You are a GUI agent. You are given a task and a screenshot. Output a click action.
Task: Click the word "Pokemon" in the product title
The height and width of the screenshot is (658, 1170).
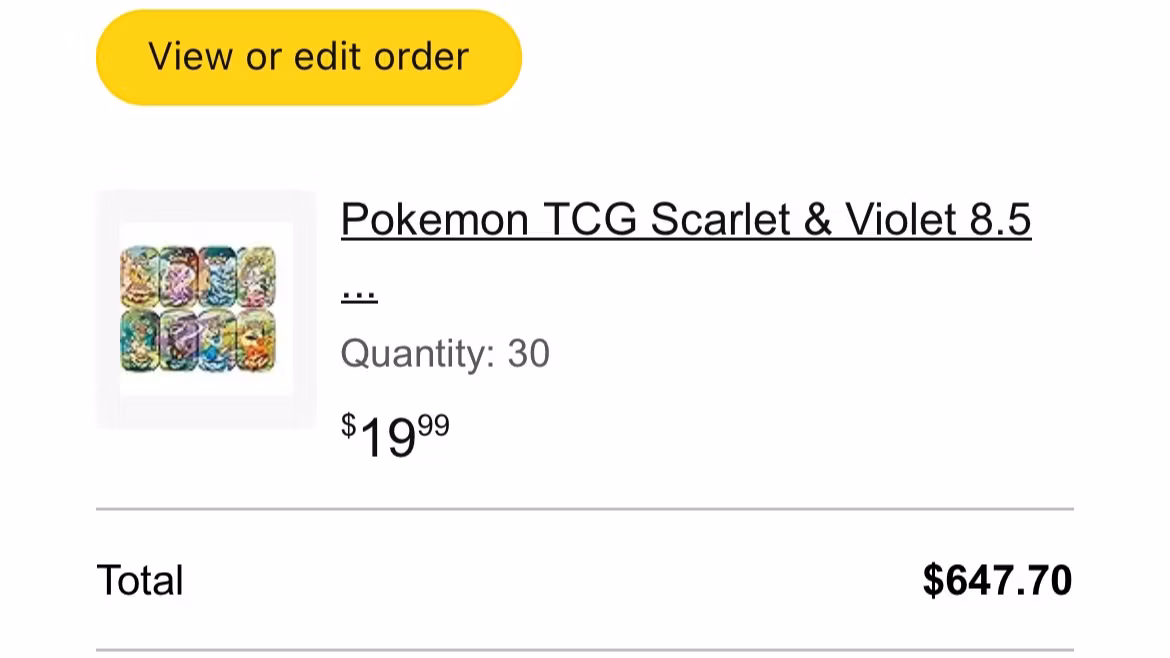pos(434,219)
